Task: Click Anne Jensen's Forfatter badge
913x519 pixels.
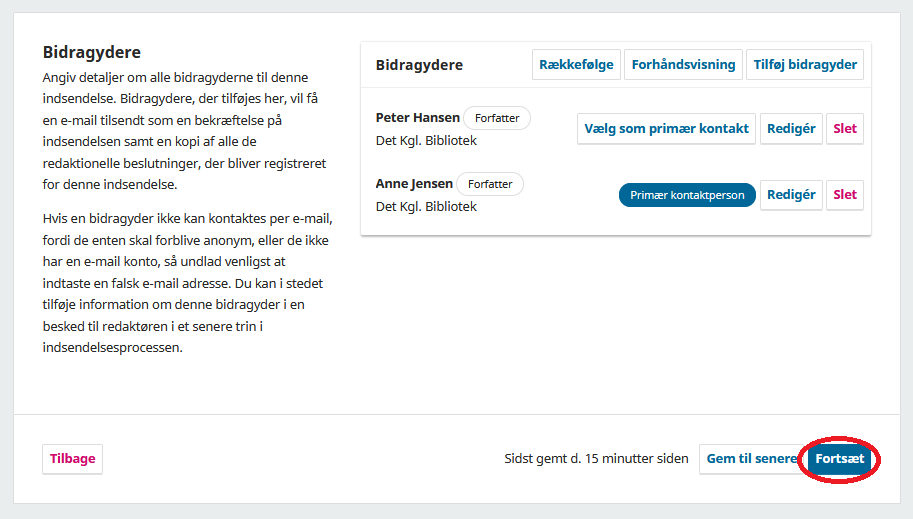Action: click(x=490, y=184)
